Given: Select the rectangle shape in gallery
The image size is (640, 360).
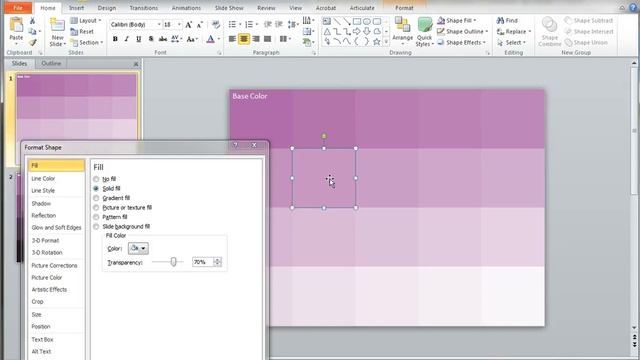Looking at the screenshot, I should [x=357, y=21].
